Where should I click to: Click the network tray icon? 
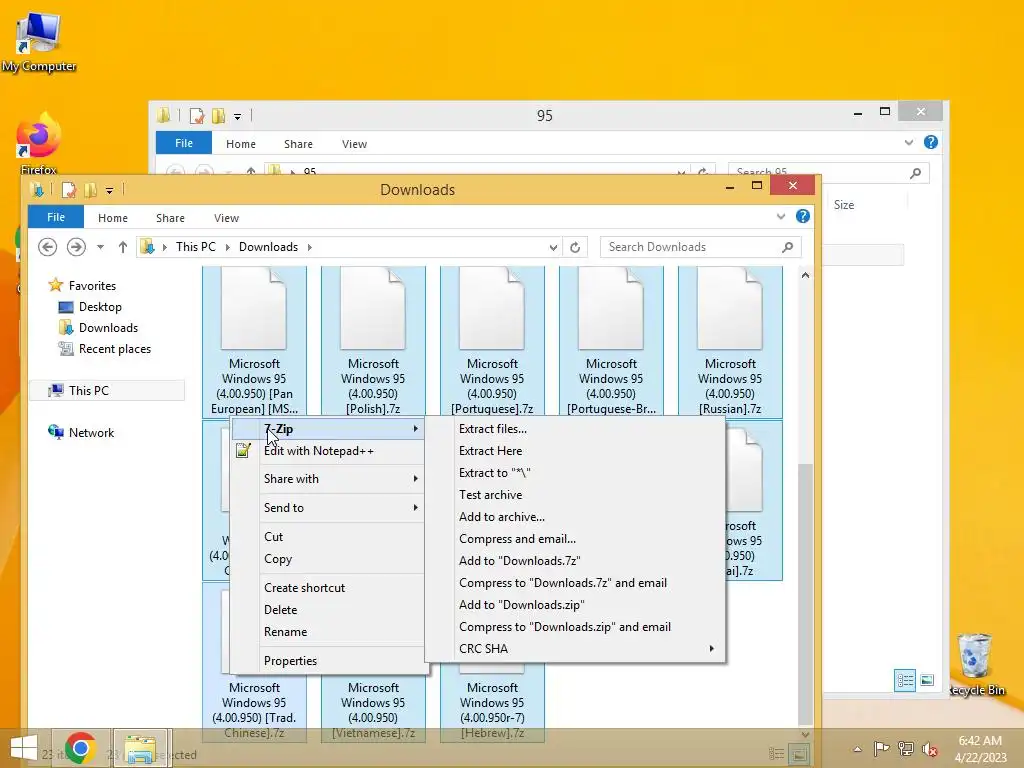[x=906, y=749]
